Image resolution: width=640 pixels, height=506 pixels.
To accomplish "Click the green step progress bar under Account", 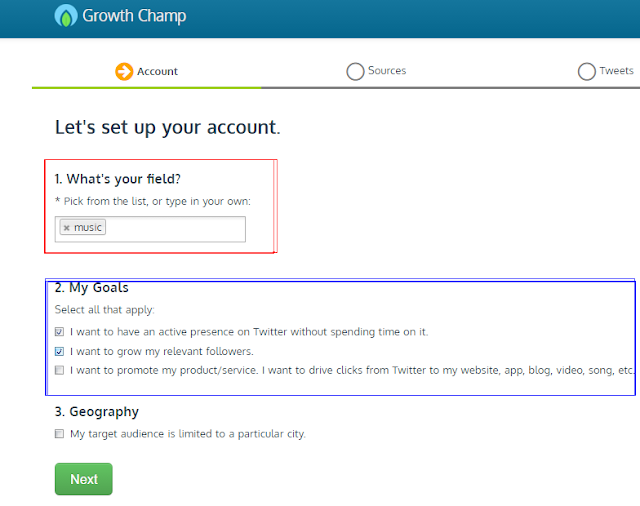I will [147, 87].
